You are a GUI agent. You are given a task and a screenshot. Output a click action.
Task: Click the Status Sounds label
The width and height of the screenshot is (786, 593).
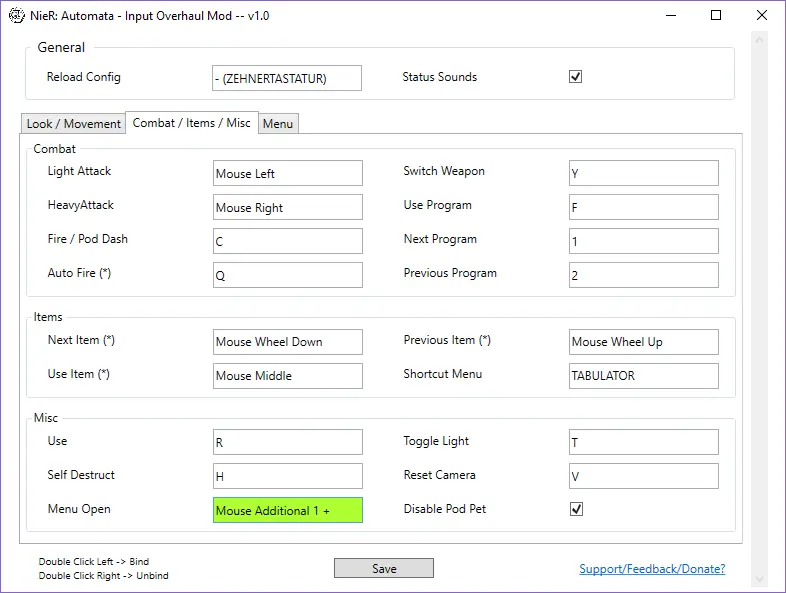coord(440,77)
